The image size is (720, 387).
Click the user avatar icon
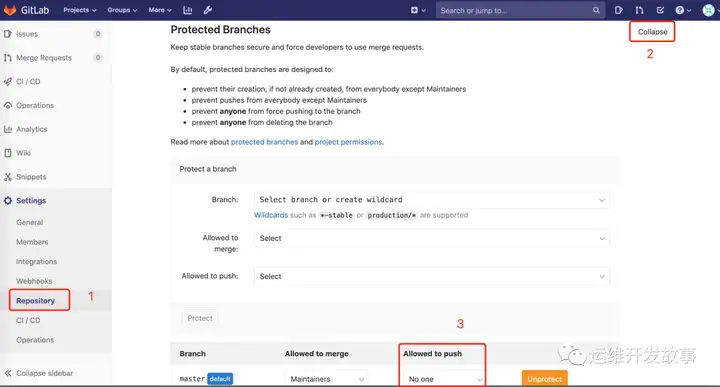click(x=709, y=10)
